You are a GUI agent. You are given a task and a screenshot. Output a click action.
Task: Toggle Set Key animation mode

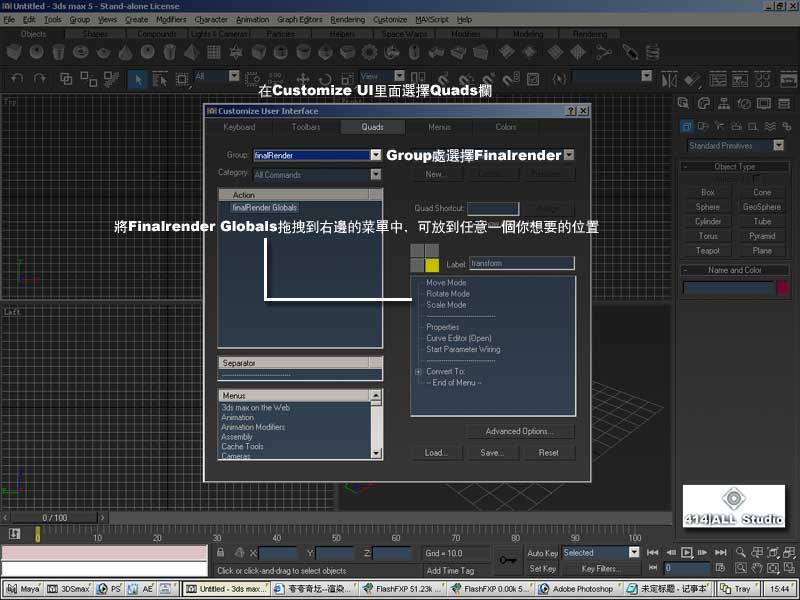tap(542, 568)
